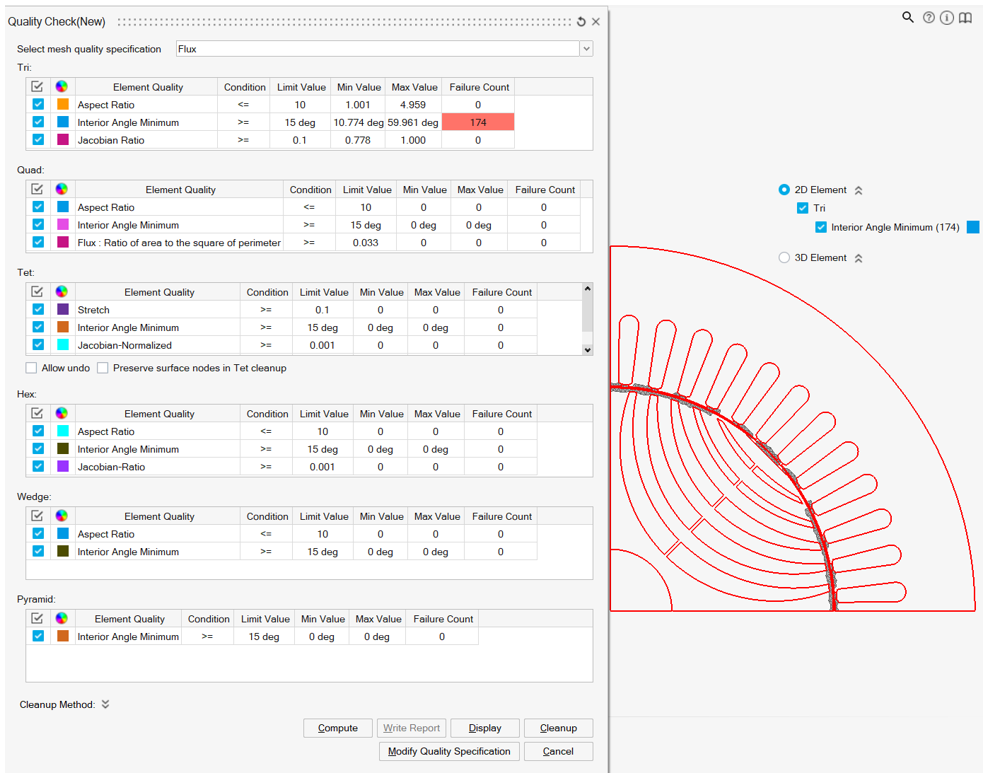
Task: Click the Compute button
Action: (337, 728)
